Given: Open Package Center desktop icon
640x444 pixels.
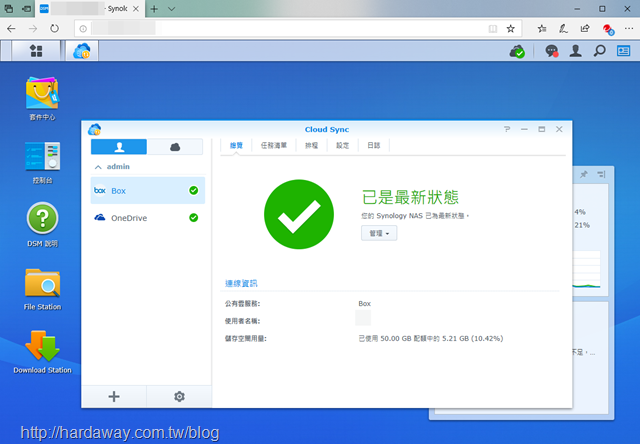Looking at the screenshot, I should pyautogui.click(x=42, y=99).
